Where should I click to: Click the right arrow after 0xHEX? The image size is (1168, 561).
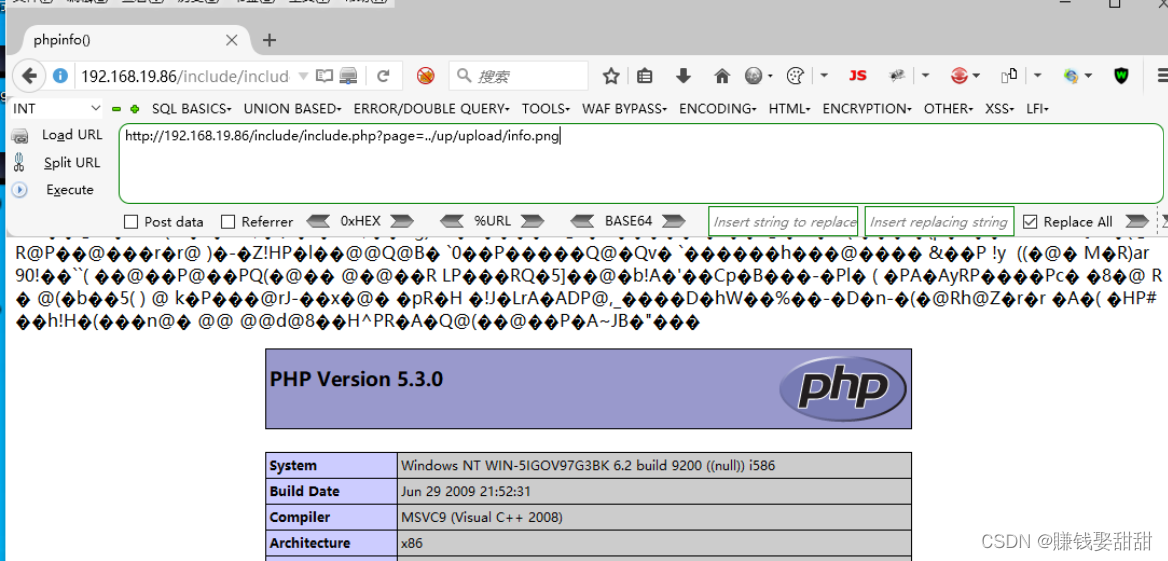pos(402,221)
